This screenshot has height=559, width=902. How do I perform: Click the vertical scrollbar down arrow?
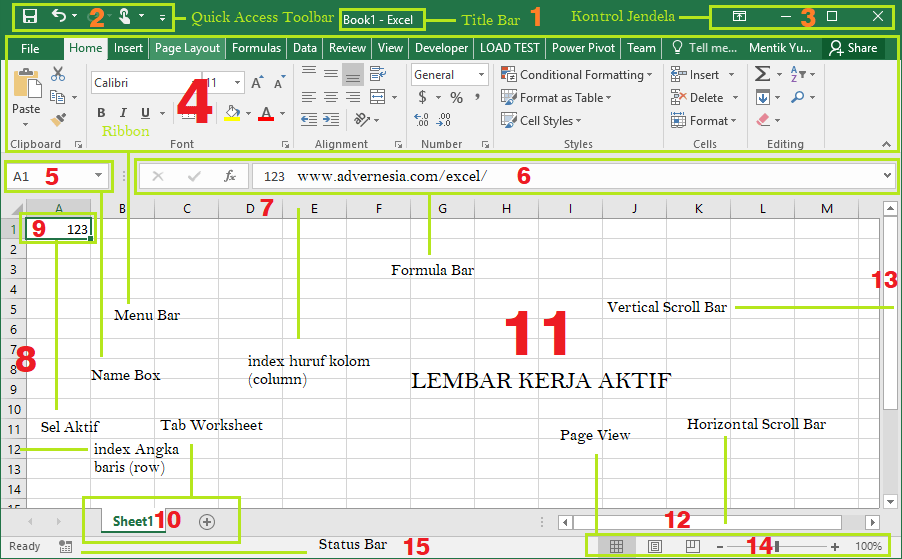(890, 501)
